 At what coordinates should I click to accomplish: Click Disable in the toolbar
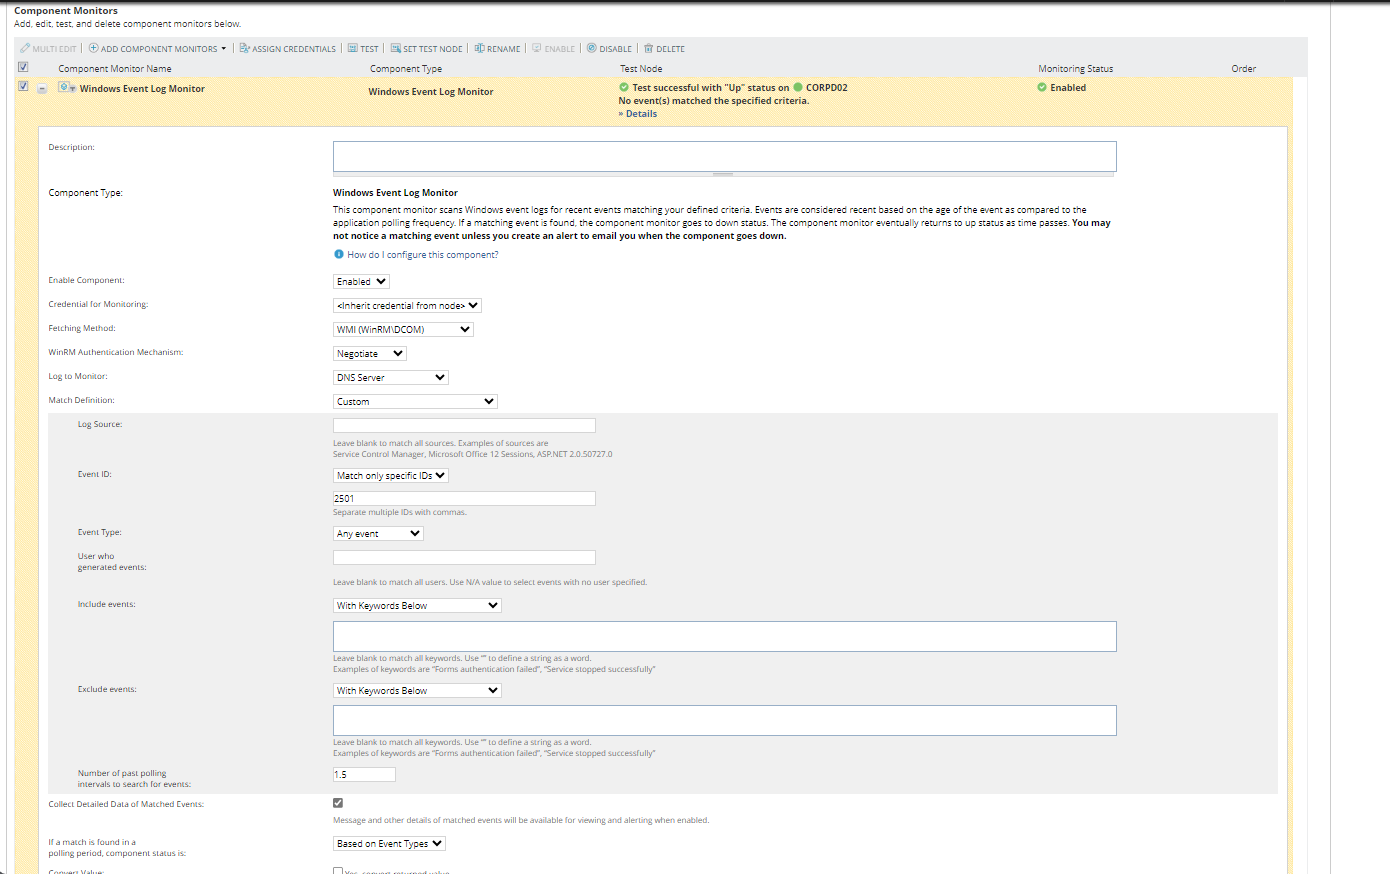click(616, 49)
